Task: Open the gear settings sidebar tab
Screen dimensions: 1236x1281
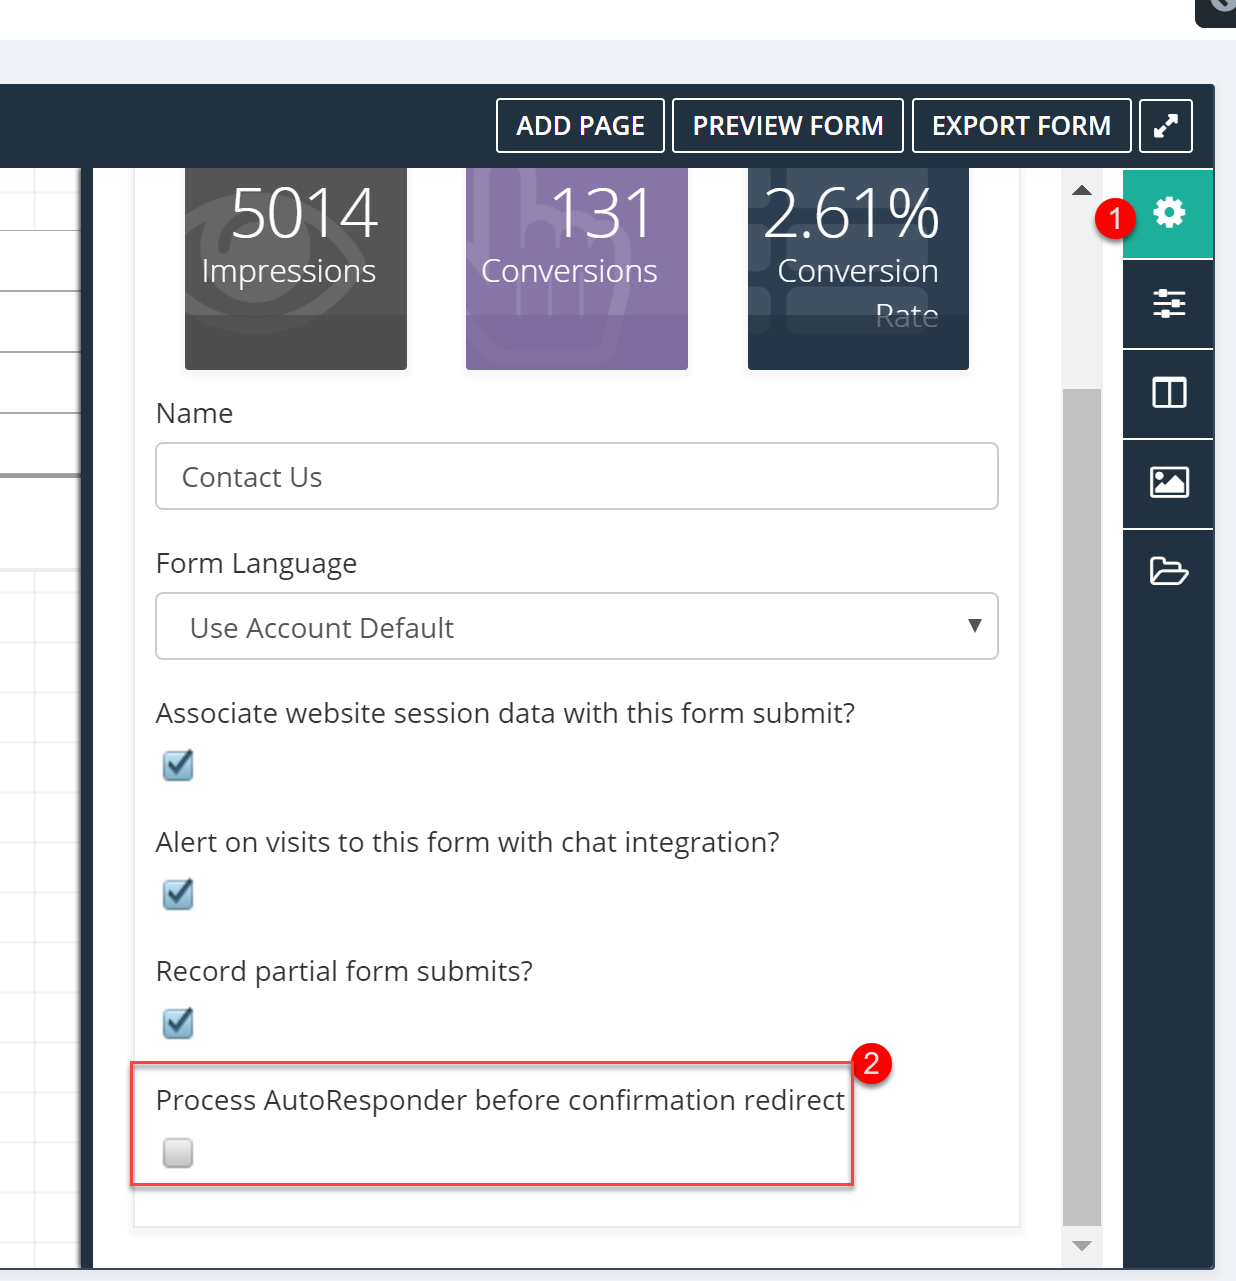Action: coord(1168,214)
